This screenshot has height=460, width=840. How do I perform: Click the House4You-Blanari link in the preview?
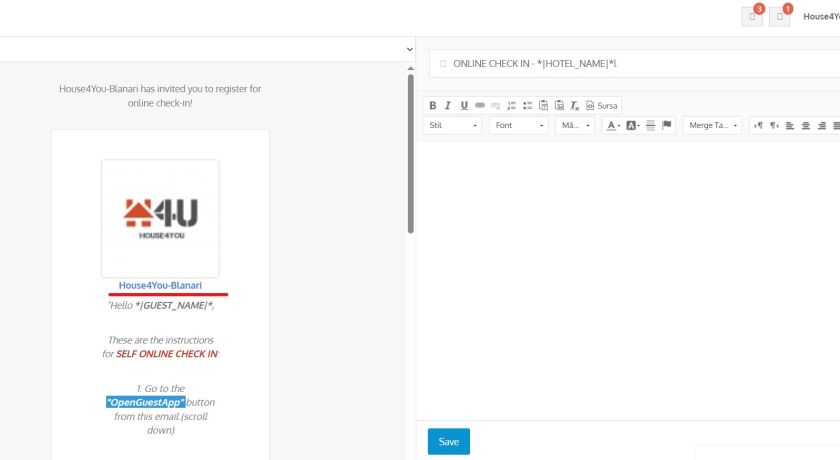click(160, 285)
